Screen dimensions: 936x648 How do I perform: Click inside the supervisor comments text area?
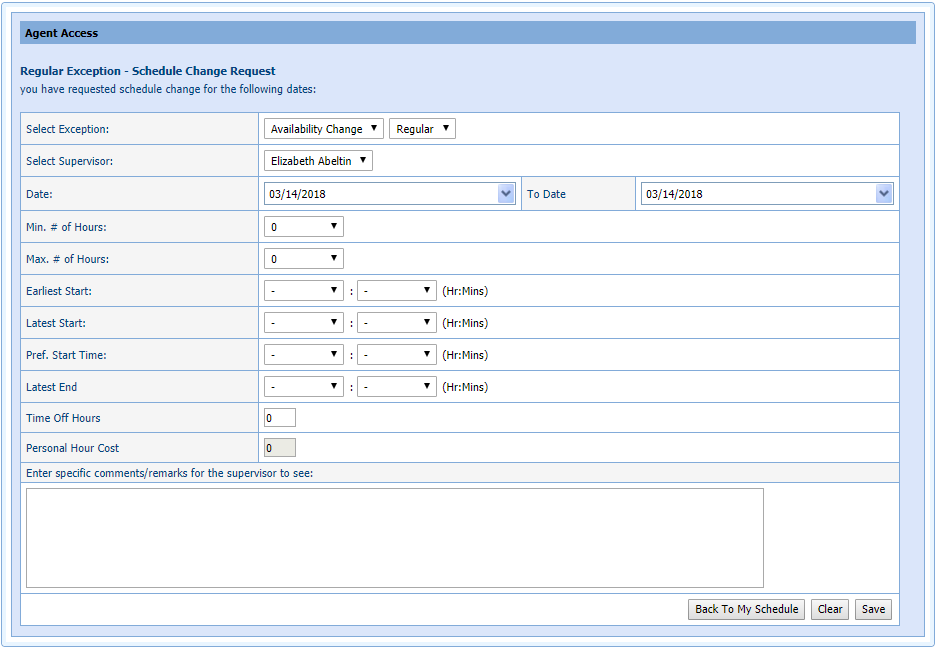[x=394, y=538]
